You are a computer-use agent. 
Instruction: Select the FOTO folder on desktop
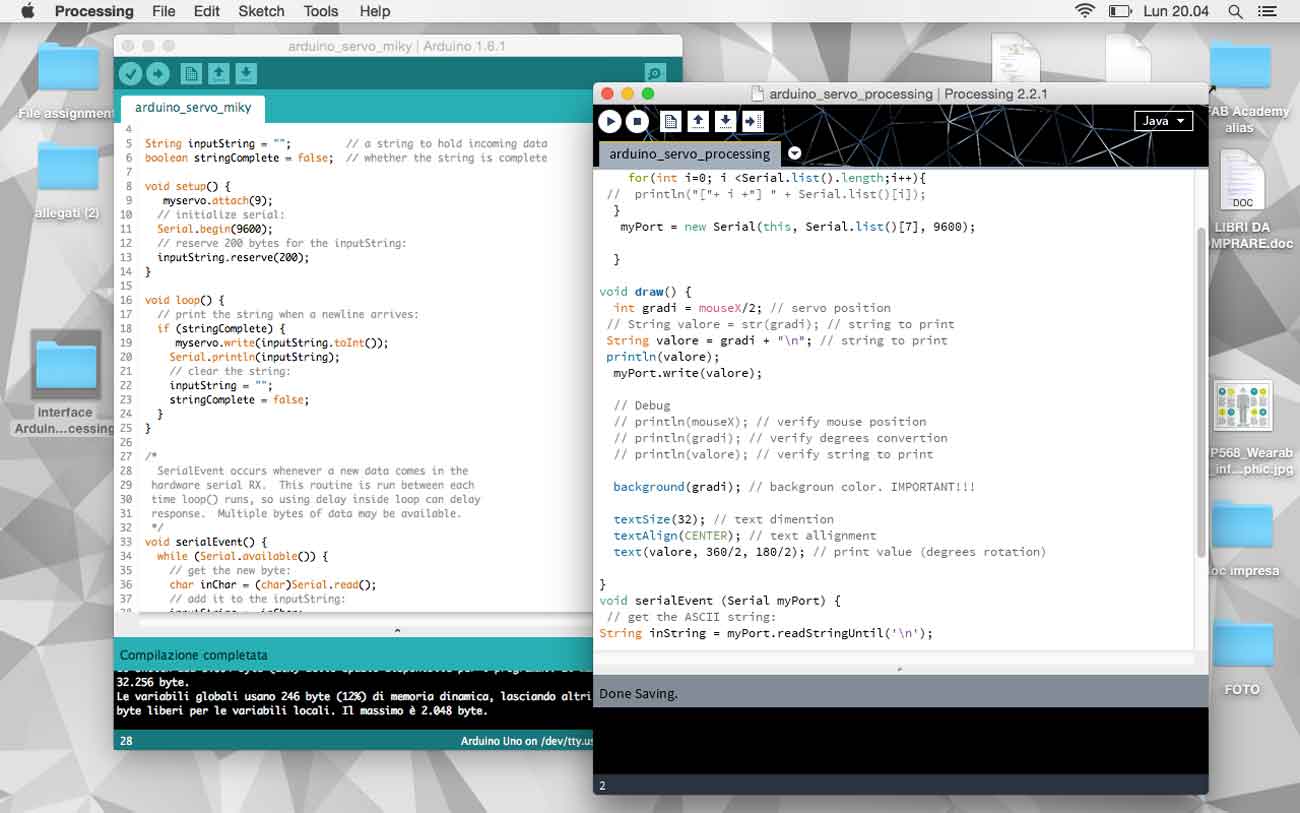point(1242,655)
